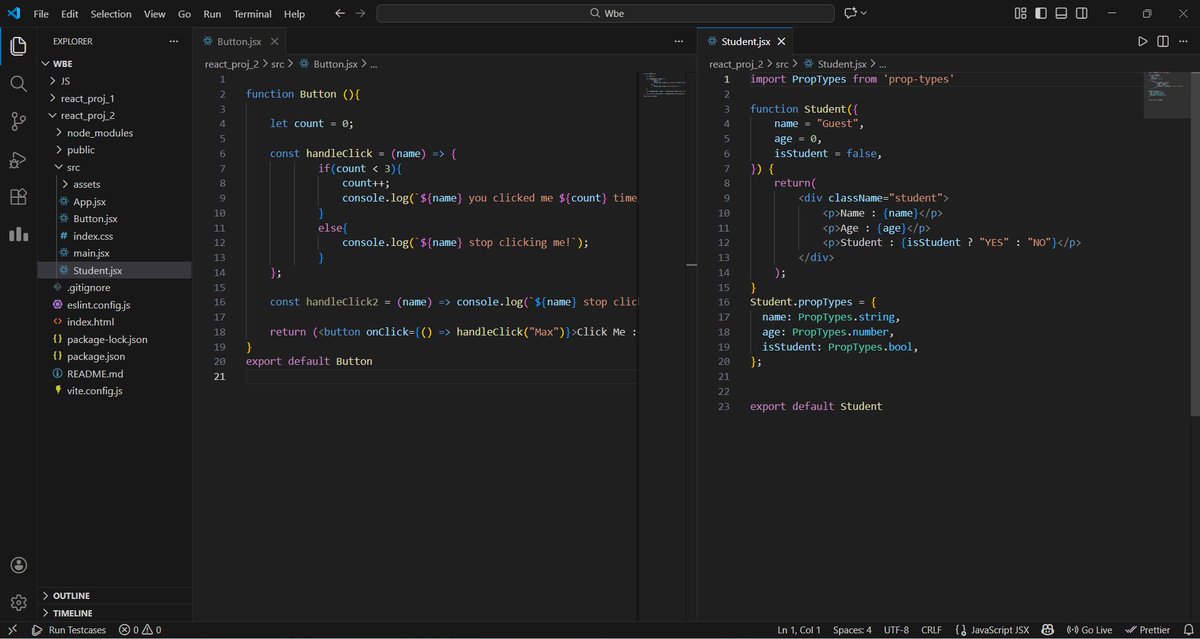Open the bar chart icon view in activity bar
This screenshot has height=639, width=1200.
coord(18,234)
